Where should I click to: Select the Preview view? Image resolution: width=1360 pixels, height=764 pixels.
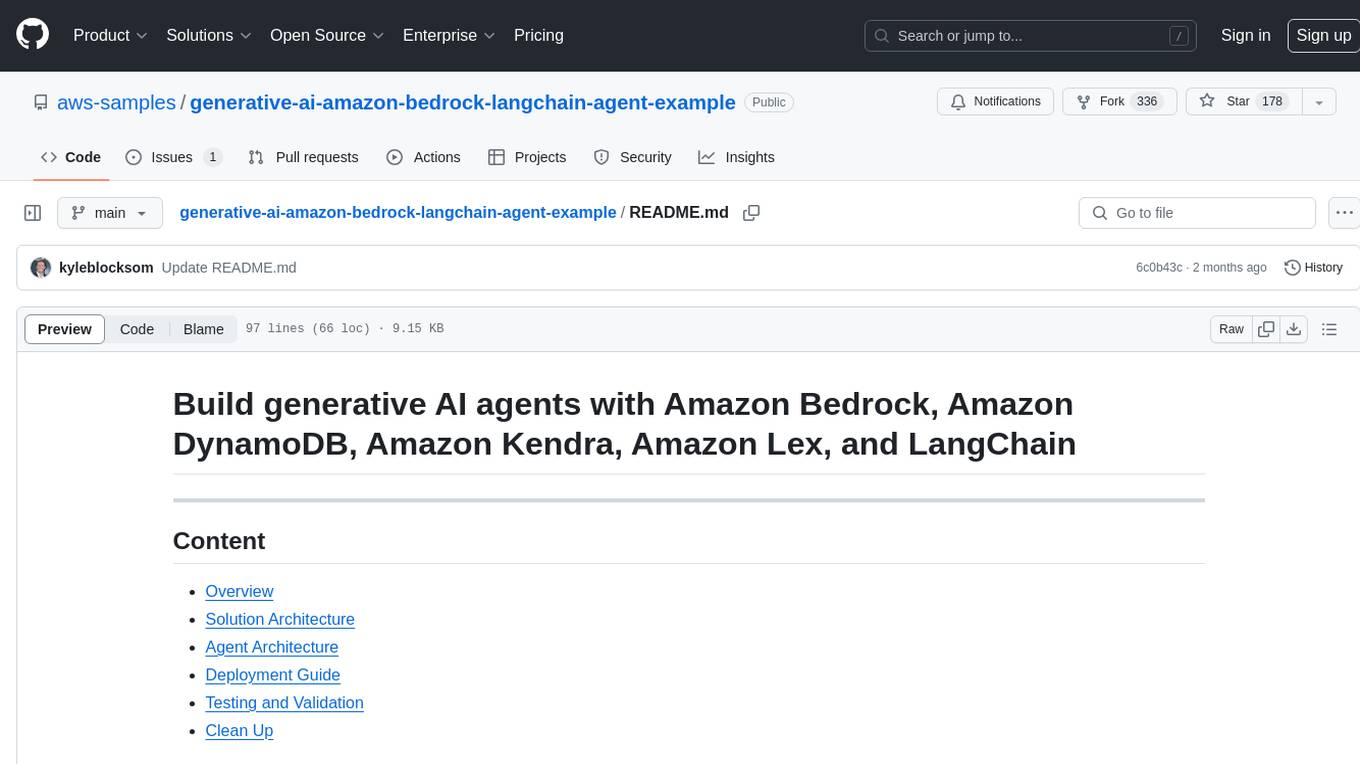point(65,329)
